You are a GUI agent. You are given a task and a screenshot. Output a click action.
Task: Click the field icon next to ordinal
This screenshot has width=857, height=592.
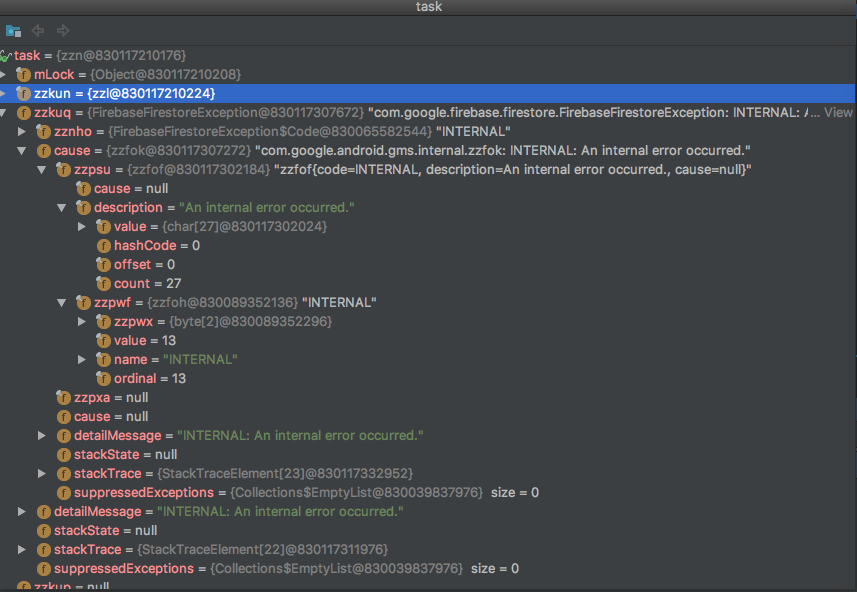[x=103, y=378]
